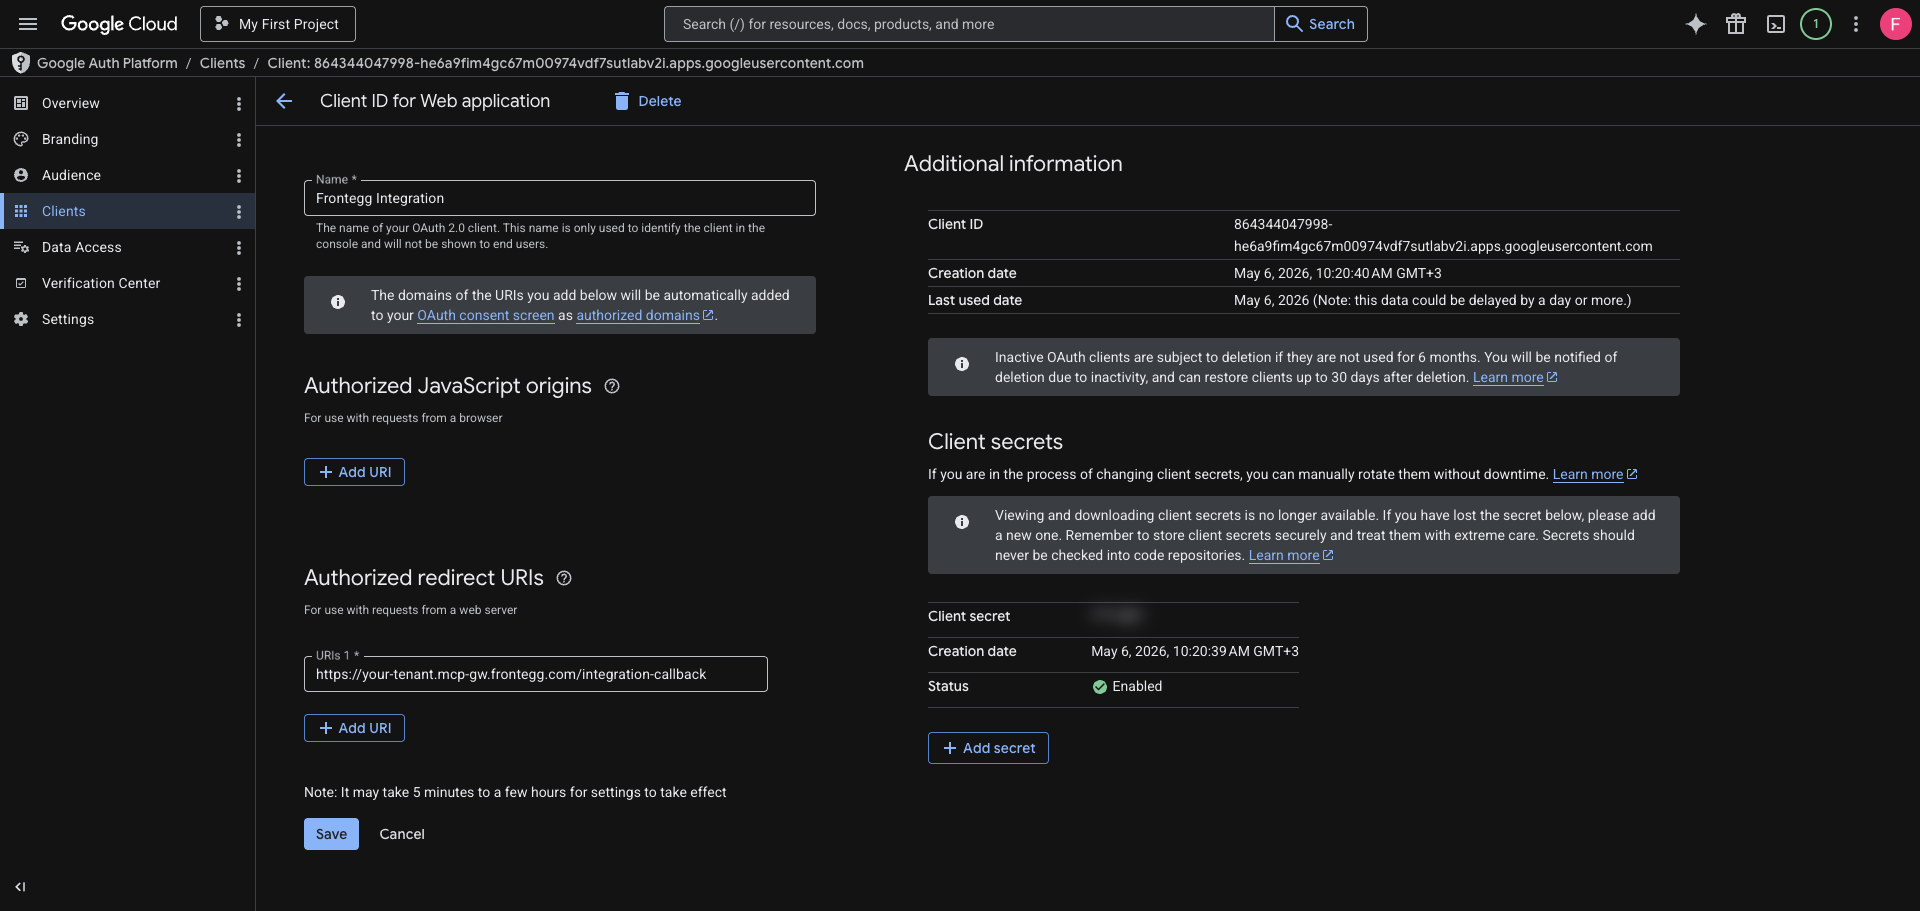Open the OAuth consent screen link

tap(485, 315)
